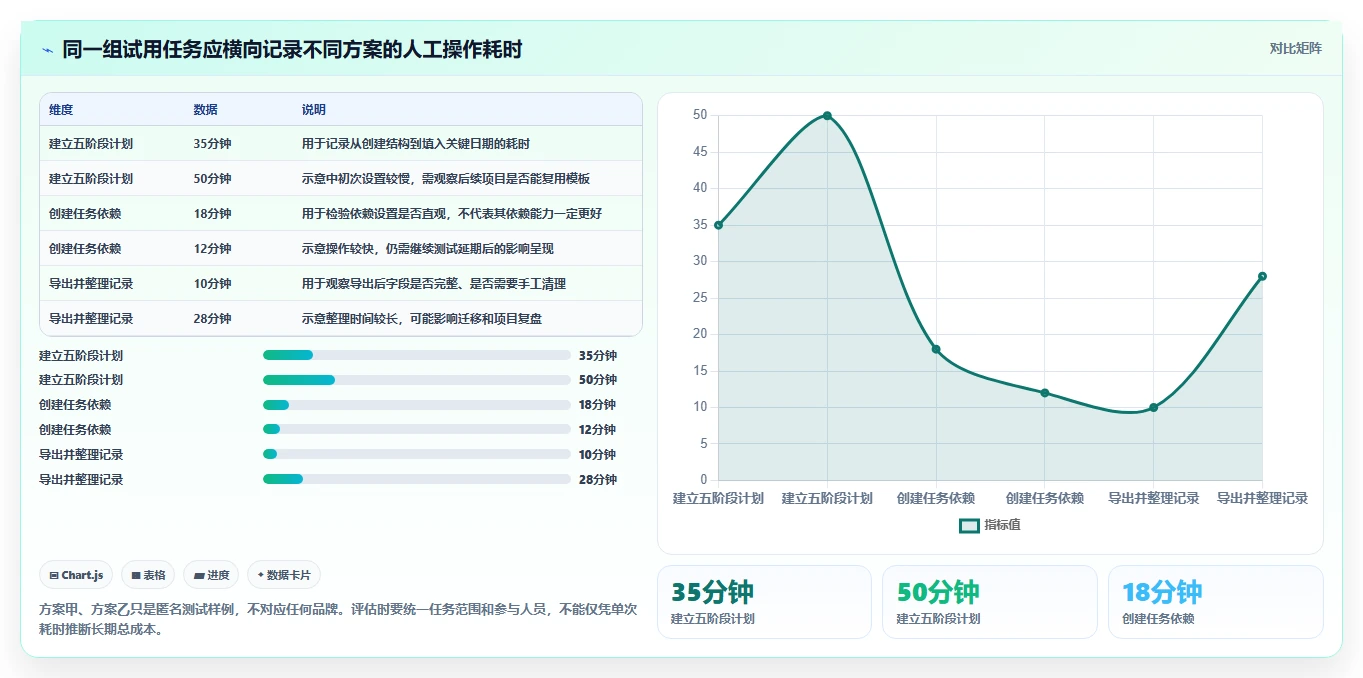Image resolution: width=1363 pixels, height=678 pixels.
Task: Click description 示意中初次设置较慢，需观察后续项目是否能复用模板
Action: point(446,179)
